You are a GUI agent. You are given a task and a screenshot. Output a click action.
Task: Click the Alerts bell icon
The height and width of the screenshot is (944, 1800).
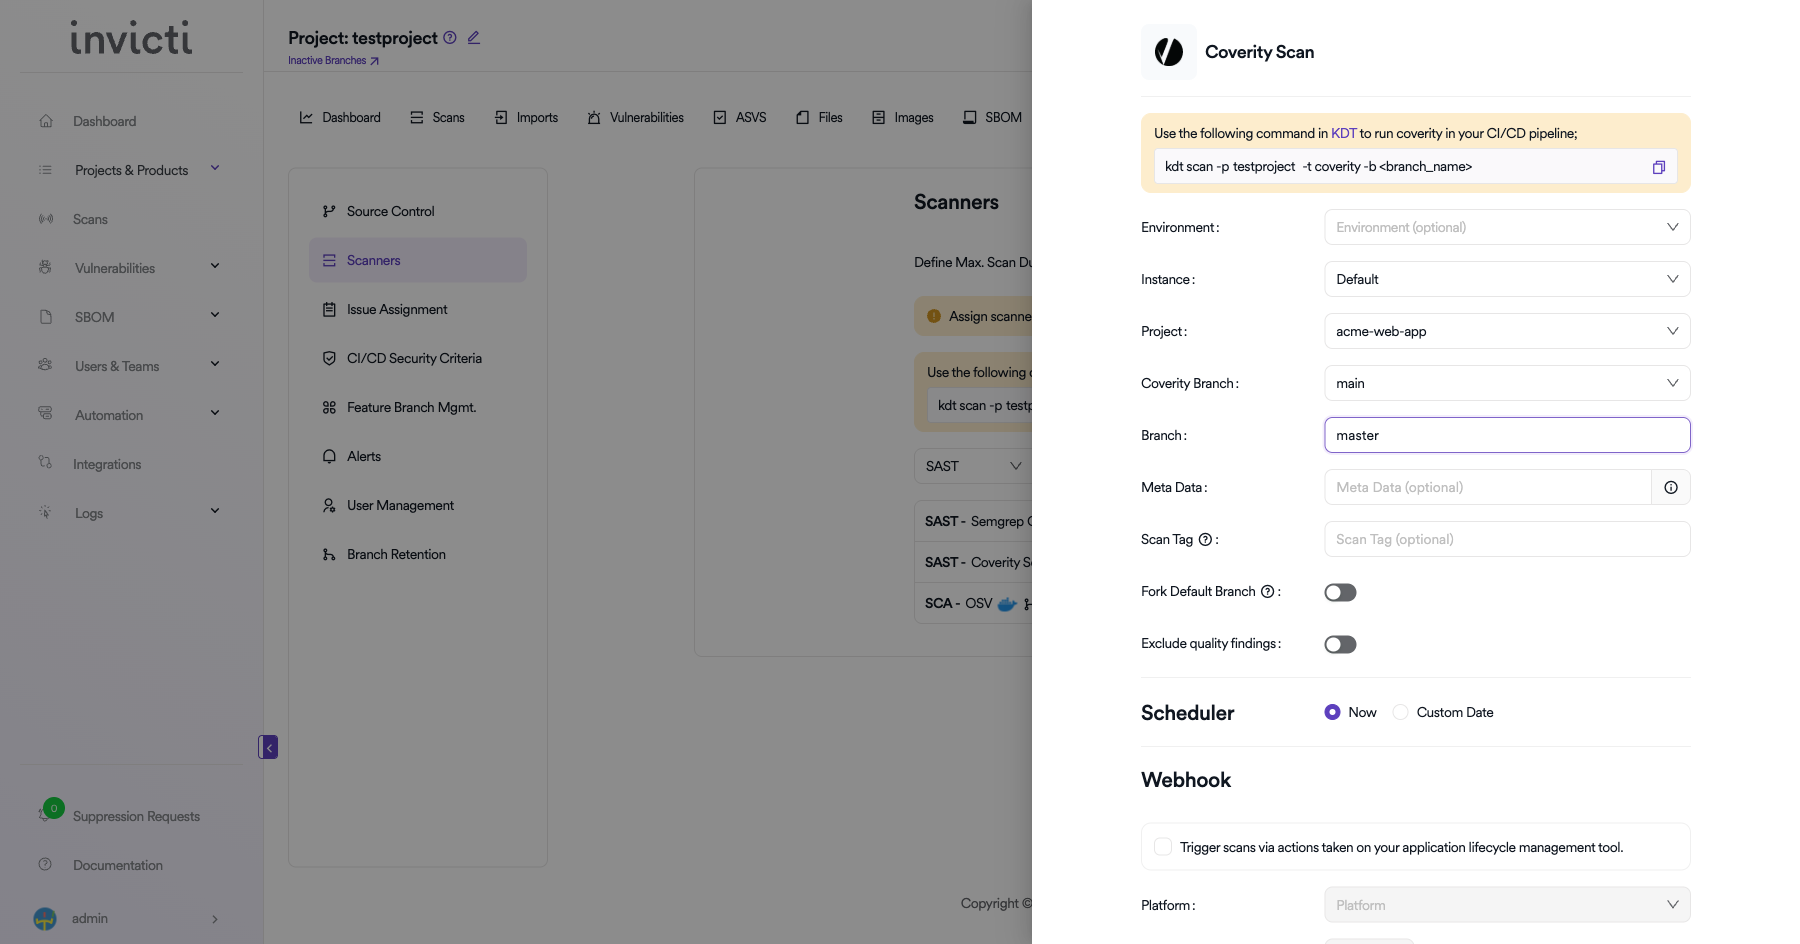point(329,456)
